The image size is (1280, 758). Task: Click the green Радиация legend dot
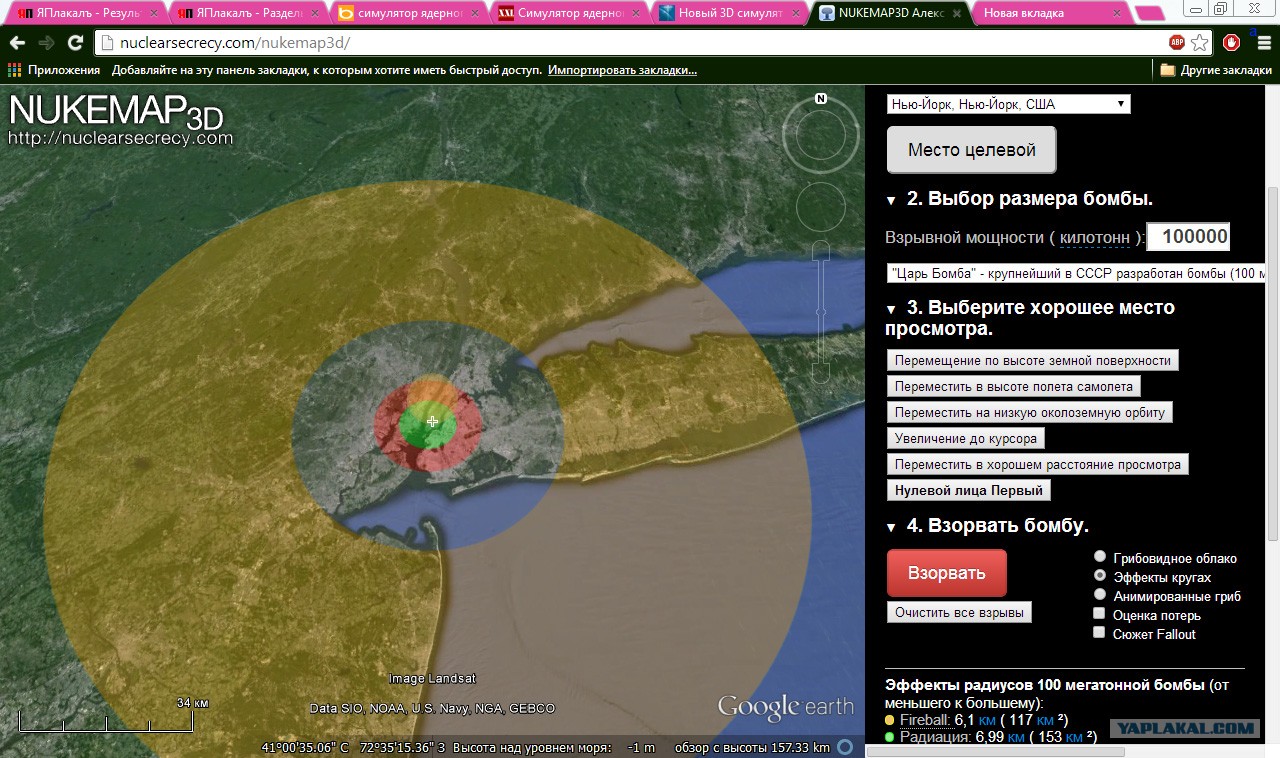(890, 737)
